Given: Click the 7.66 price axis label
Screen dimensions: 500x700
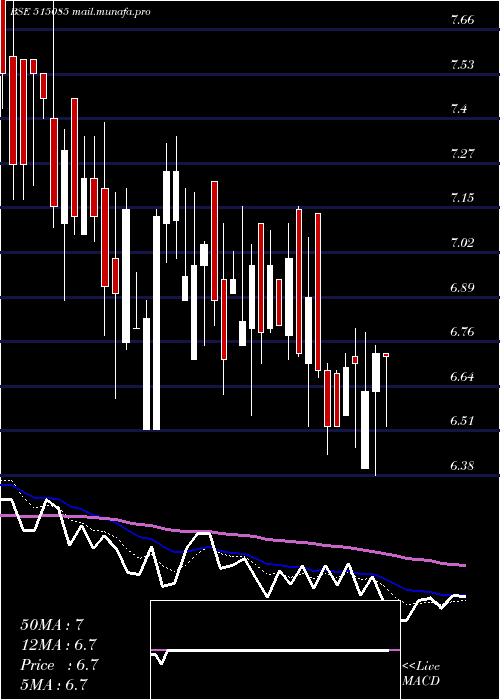Looking at the screenshot, I should coord(463,20).
